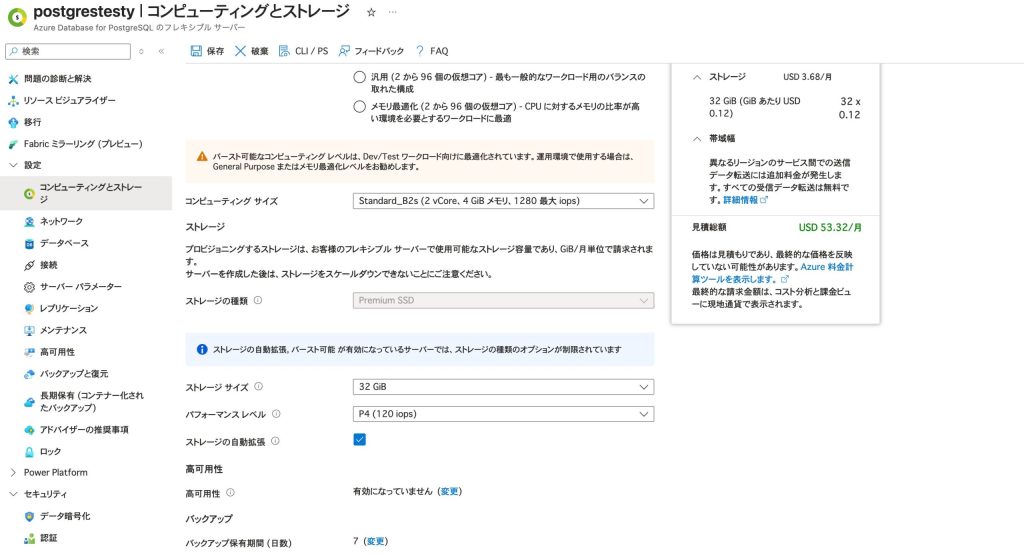Expand the パフォーマンス レベル dropdown
The height and width of the screenshot is (554, 1024).
504,414
